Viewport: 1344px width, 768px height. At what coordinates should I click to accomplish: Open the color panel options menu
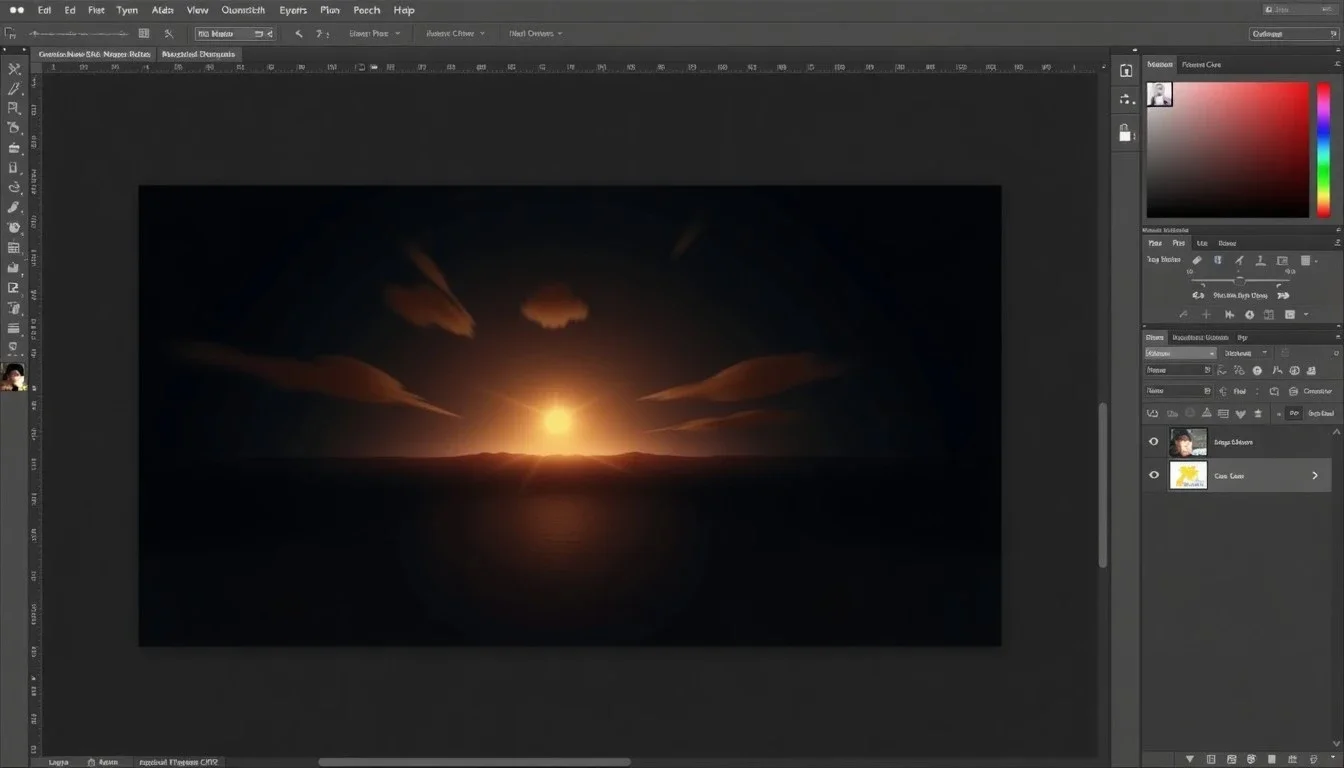1337,64
